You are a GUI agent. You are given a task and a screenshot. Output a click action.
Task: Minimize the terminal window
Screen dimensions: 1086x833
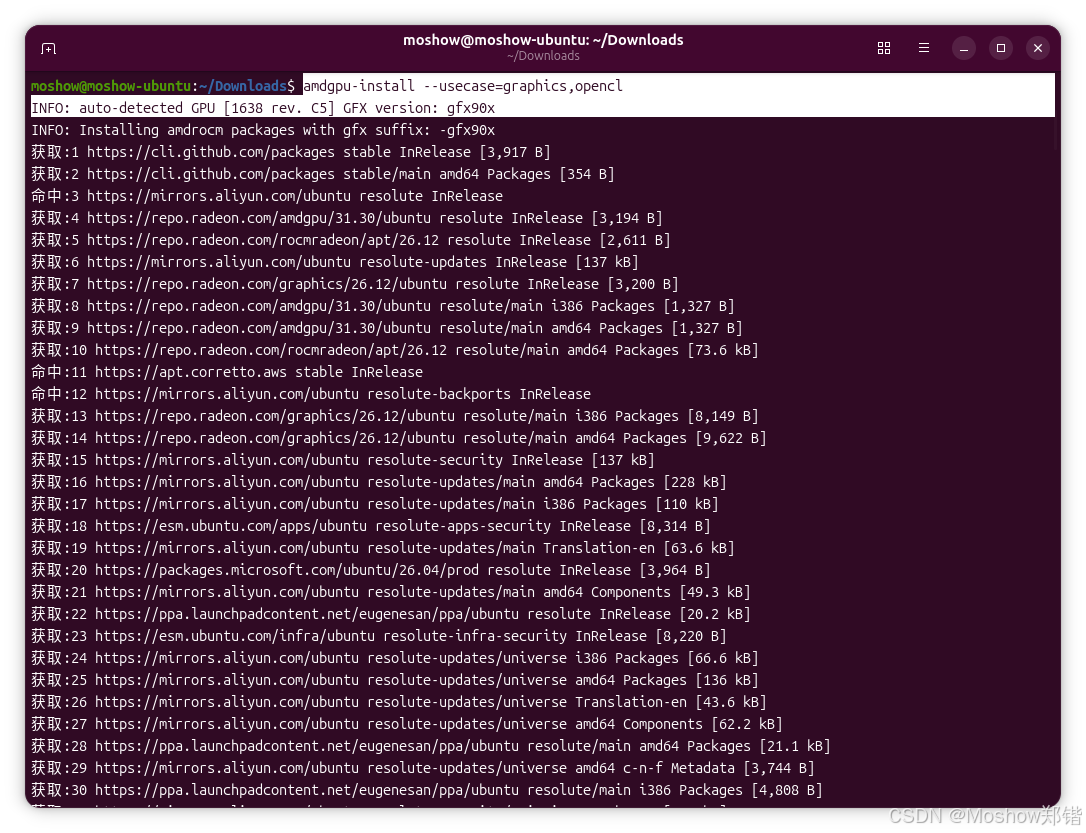coord(963,48)
